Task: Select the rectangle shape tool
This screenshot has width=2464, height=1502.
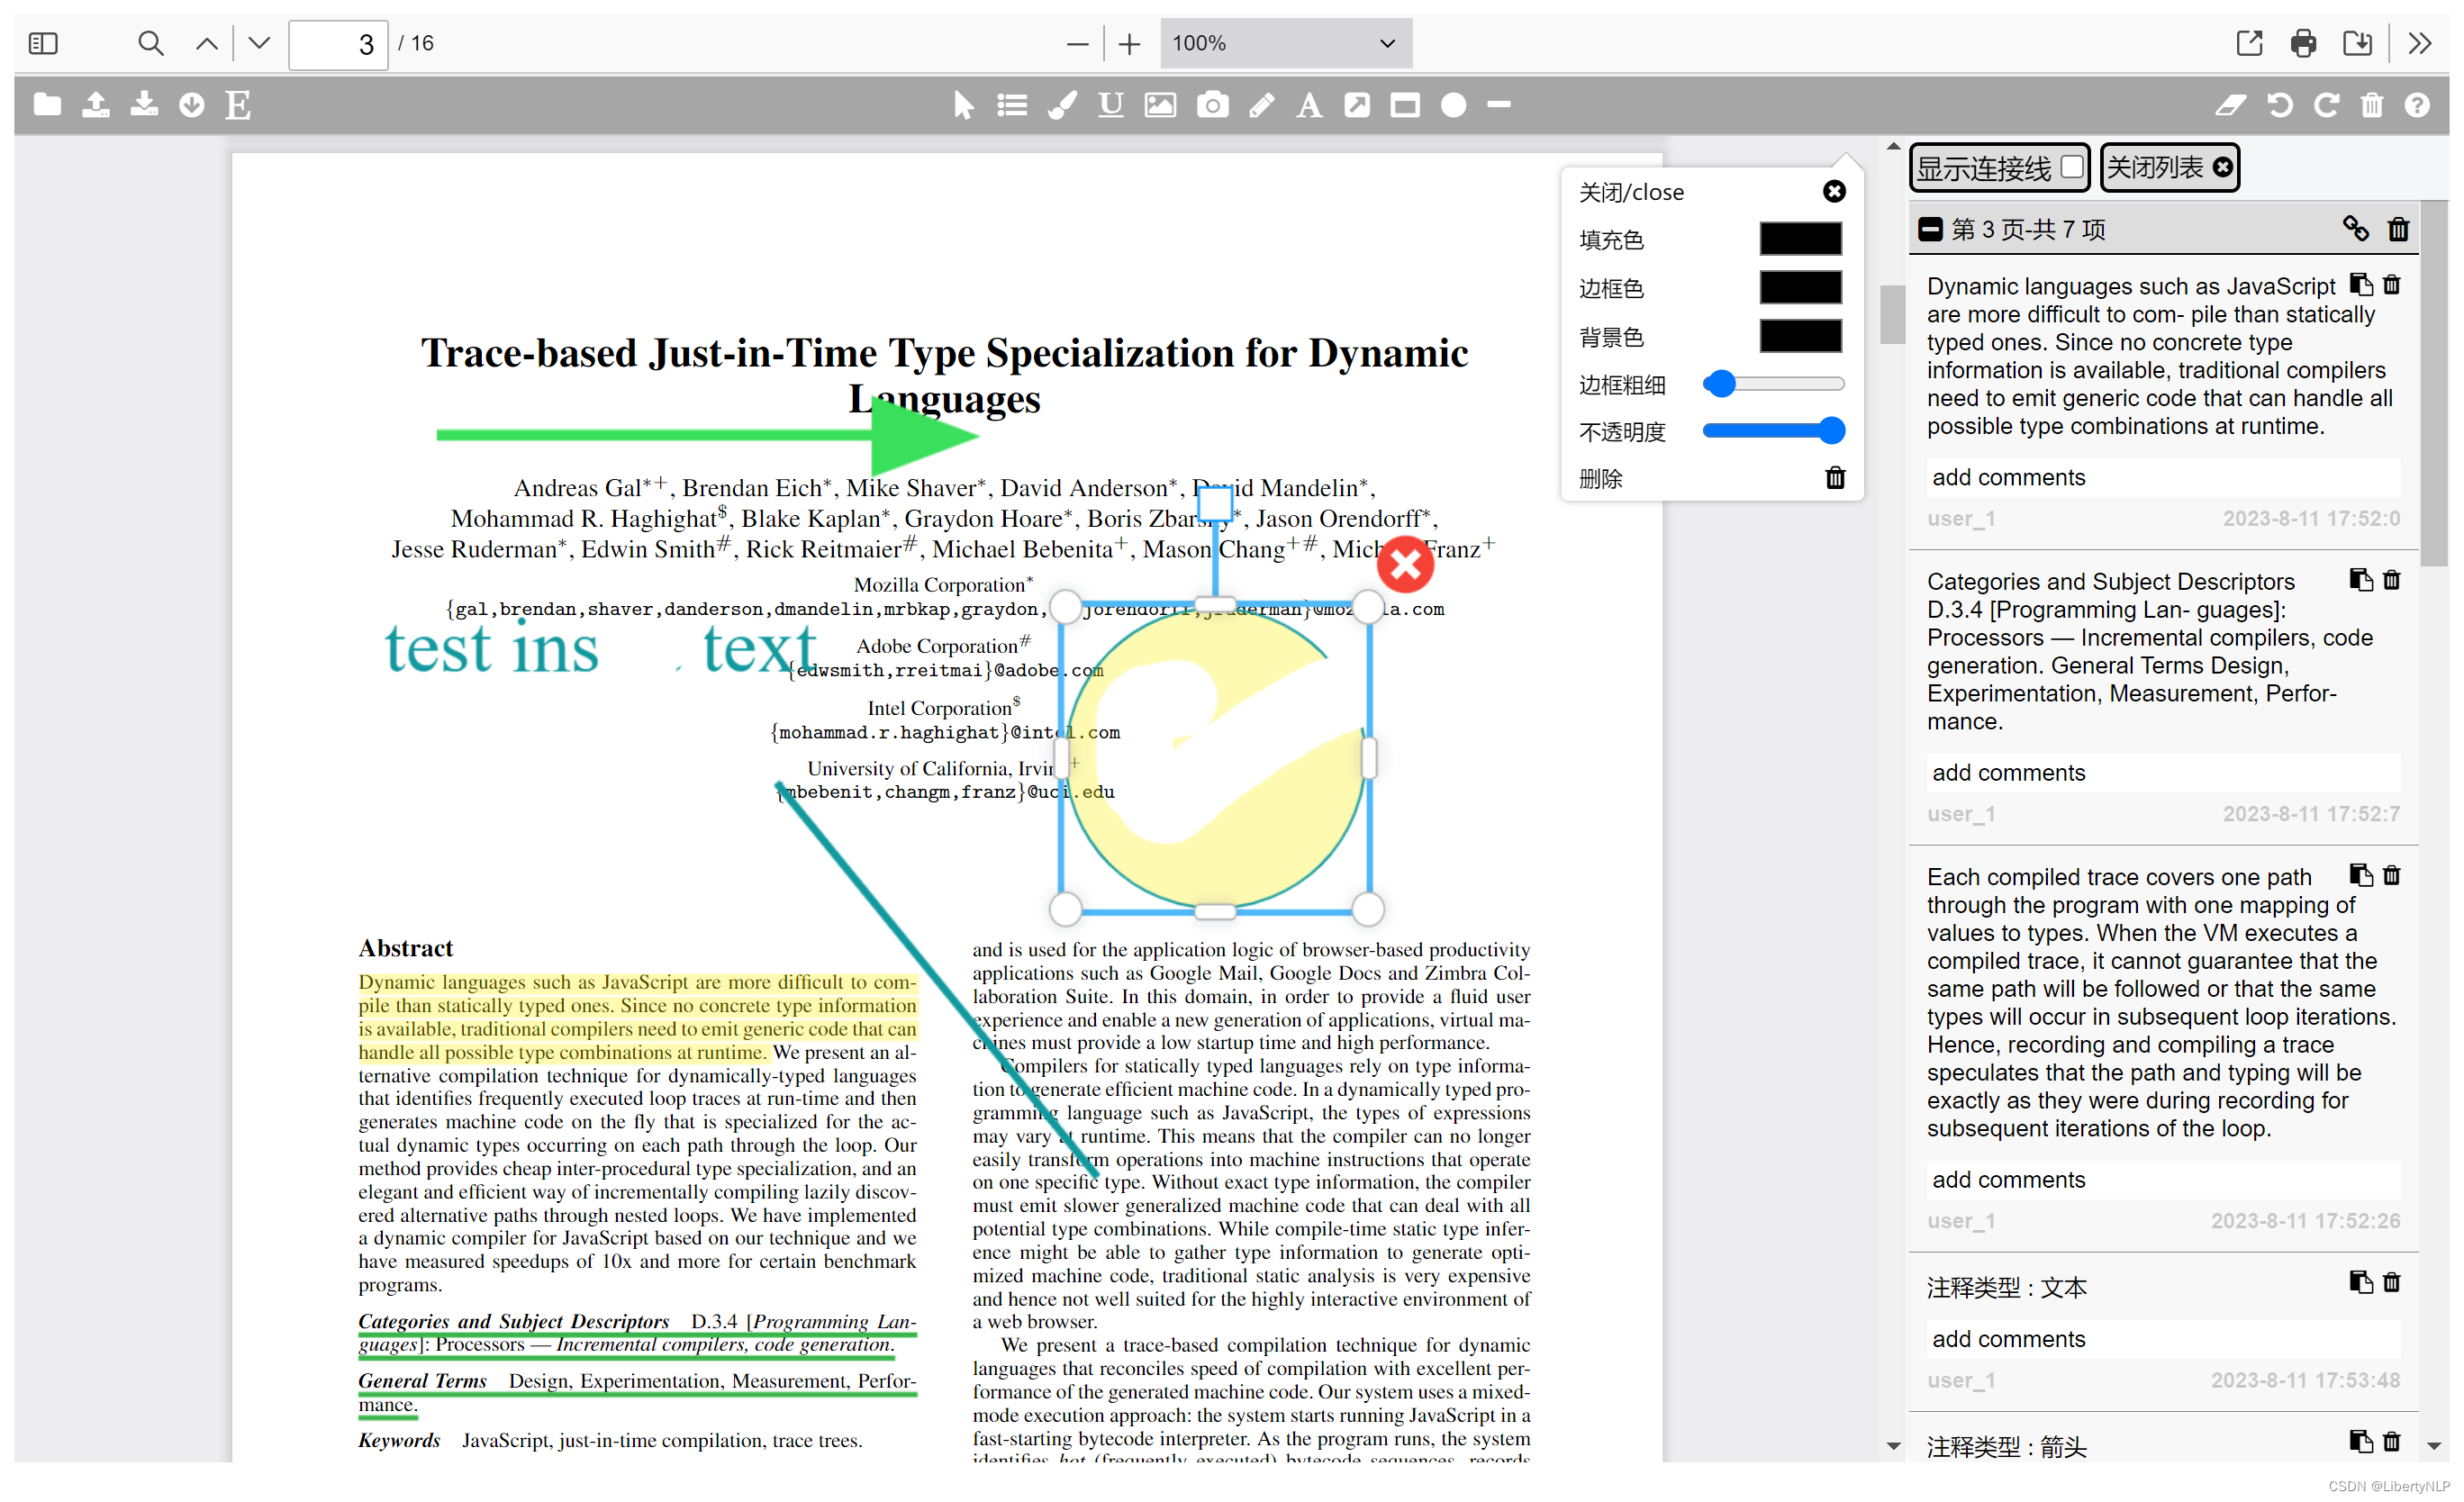Action: [x=1404, y=105]
